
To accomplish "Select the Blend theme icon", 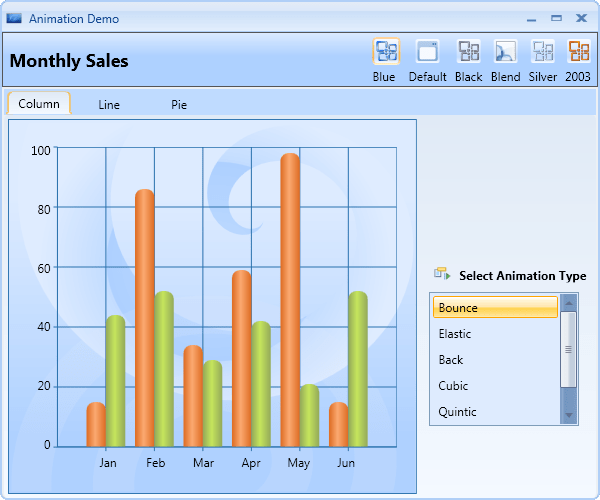I will tap(505, 51).
